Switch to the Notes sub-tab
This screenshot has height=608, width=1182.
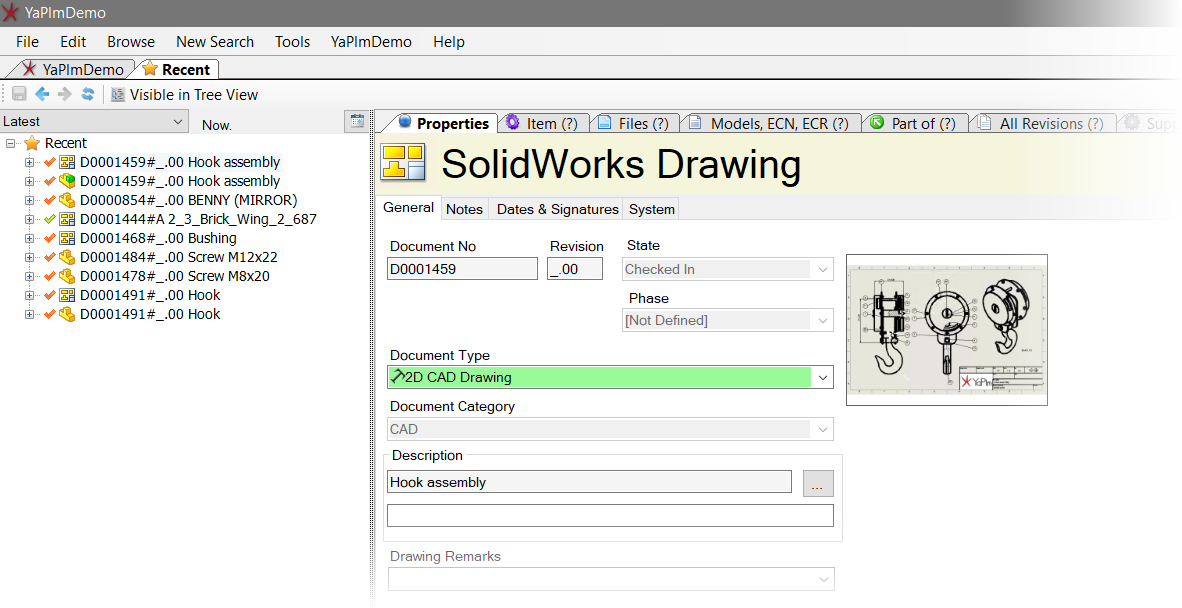tap(464, 209)
